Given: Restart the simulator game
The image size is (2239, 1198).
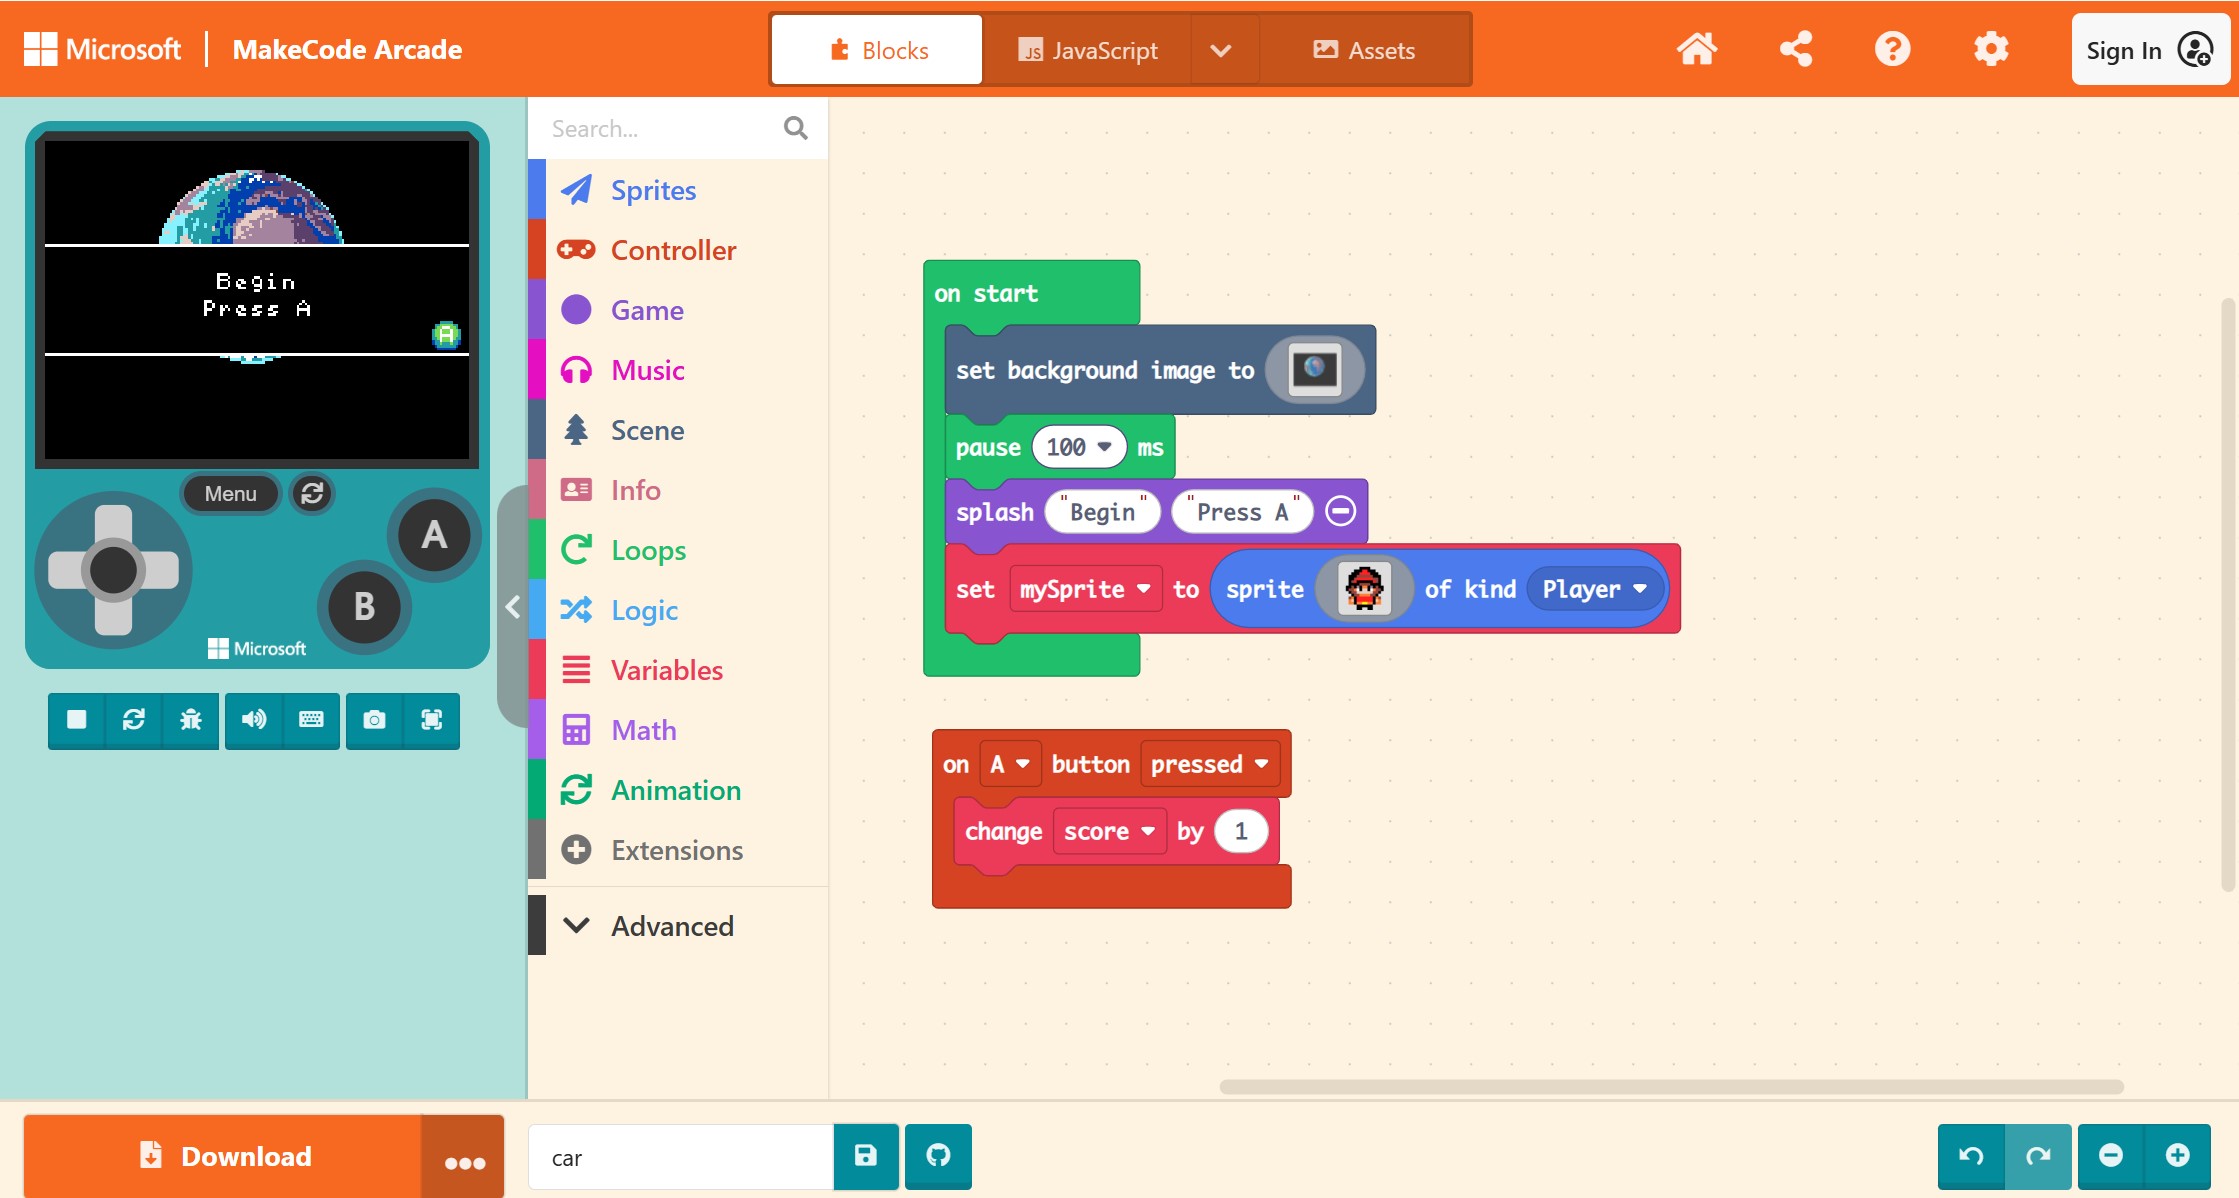Looking at the screenshot, I should [x=134, y=720].
